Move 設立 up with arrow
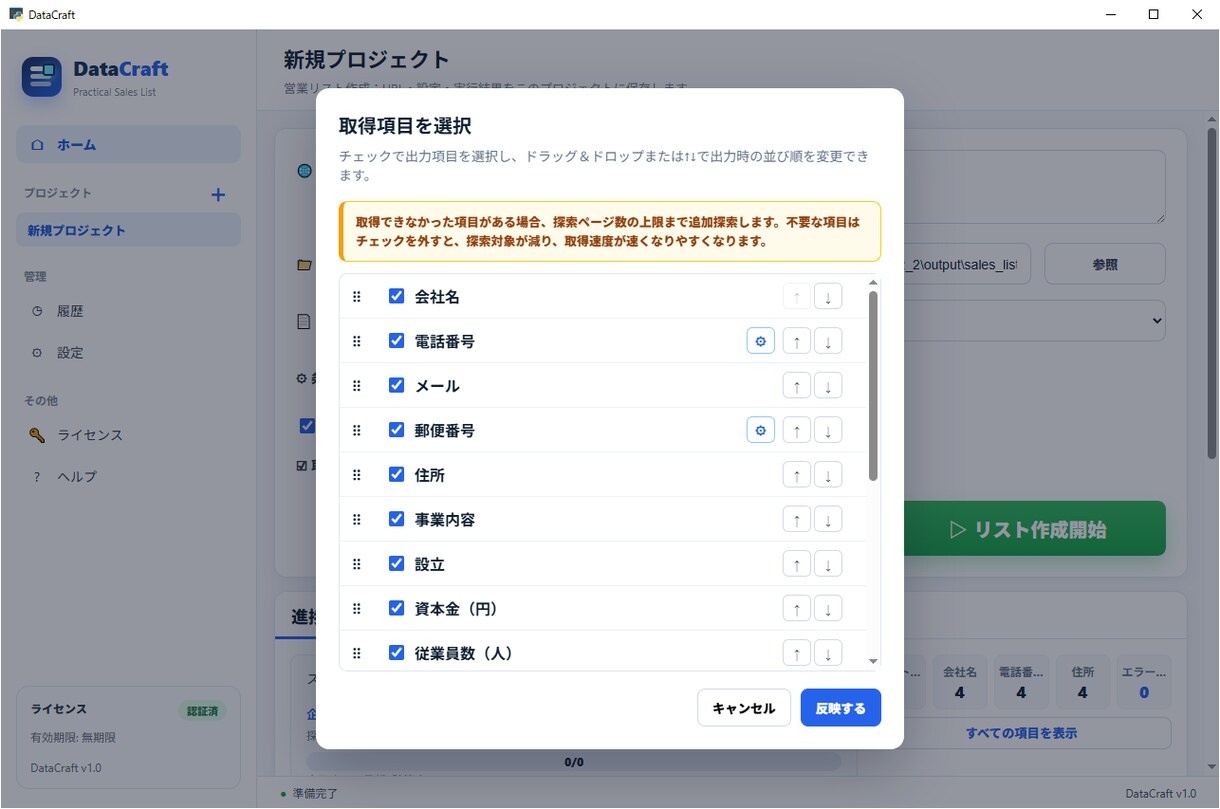 (796, 564)
